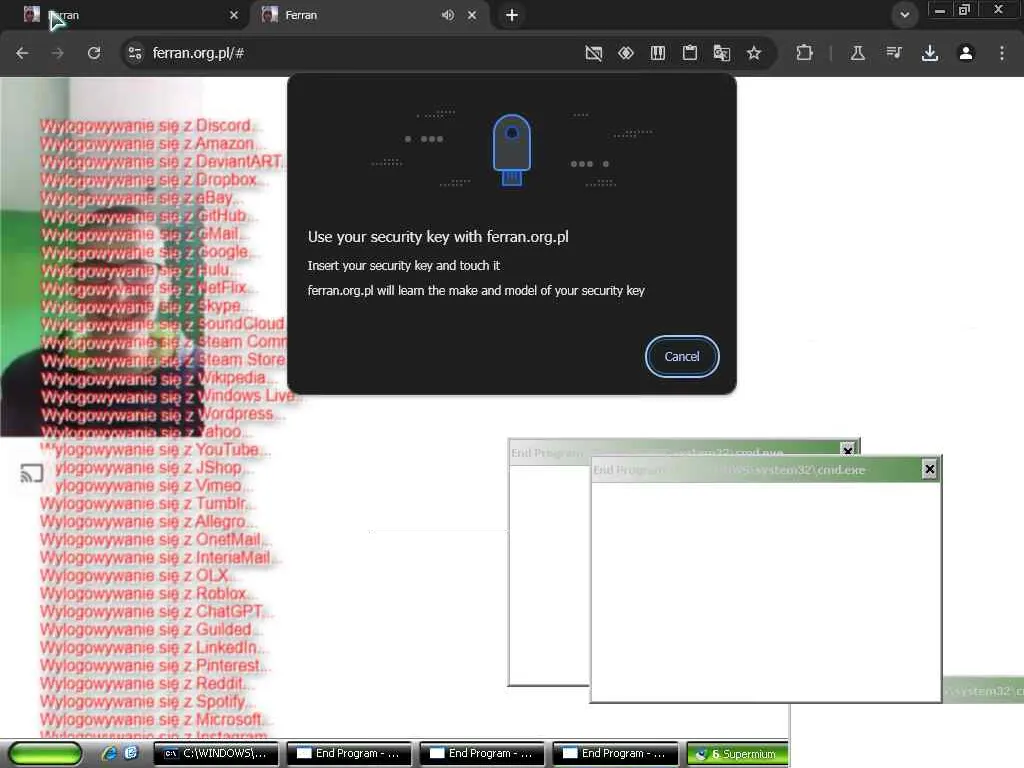Mute the second Ferran tab via speaker icon
1024x768 pixels.
click(x=447, y=15)
